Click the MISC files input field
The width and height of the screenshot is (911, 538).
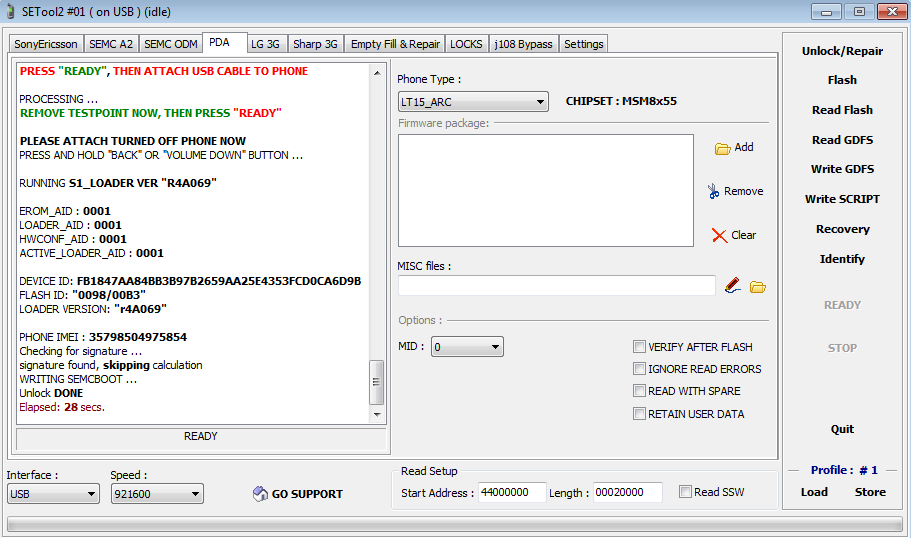point(557,285)
